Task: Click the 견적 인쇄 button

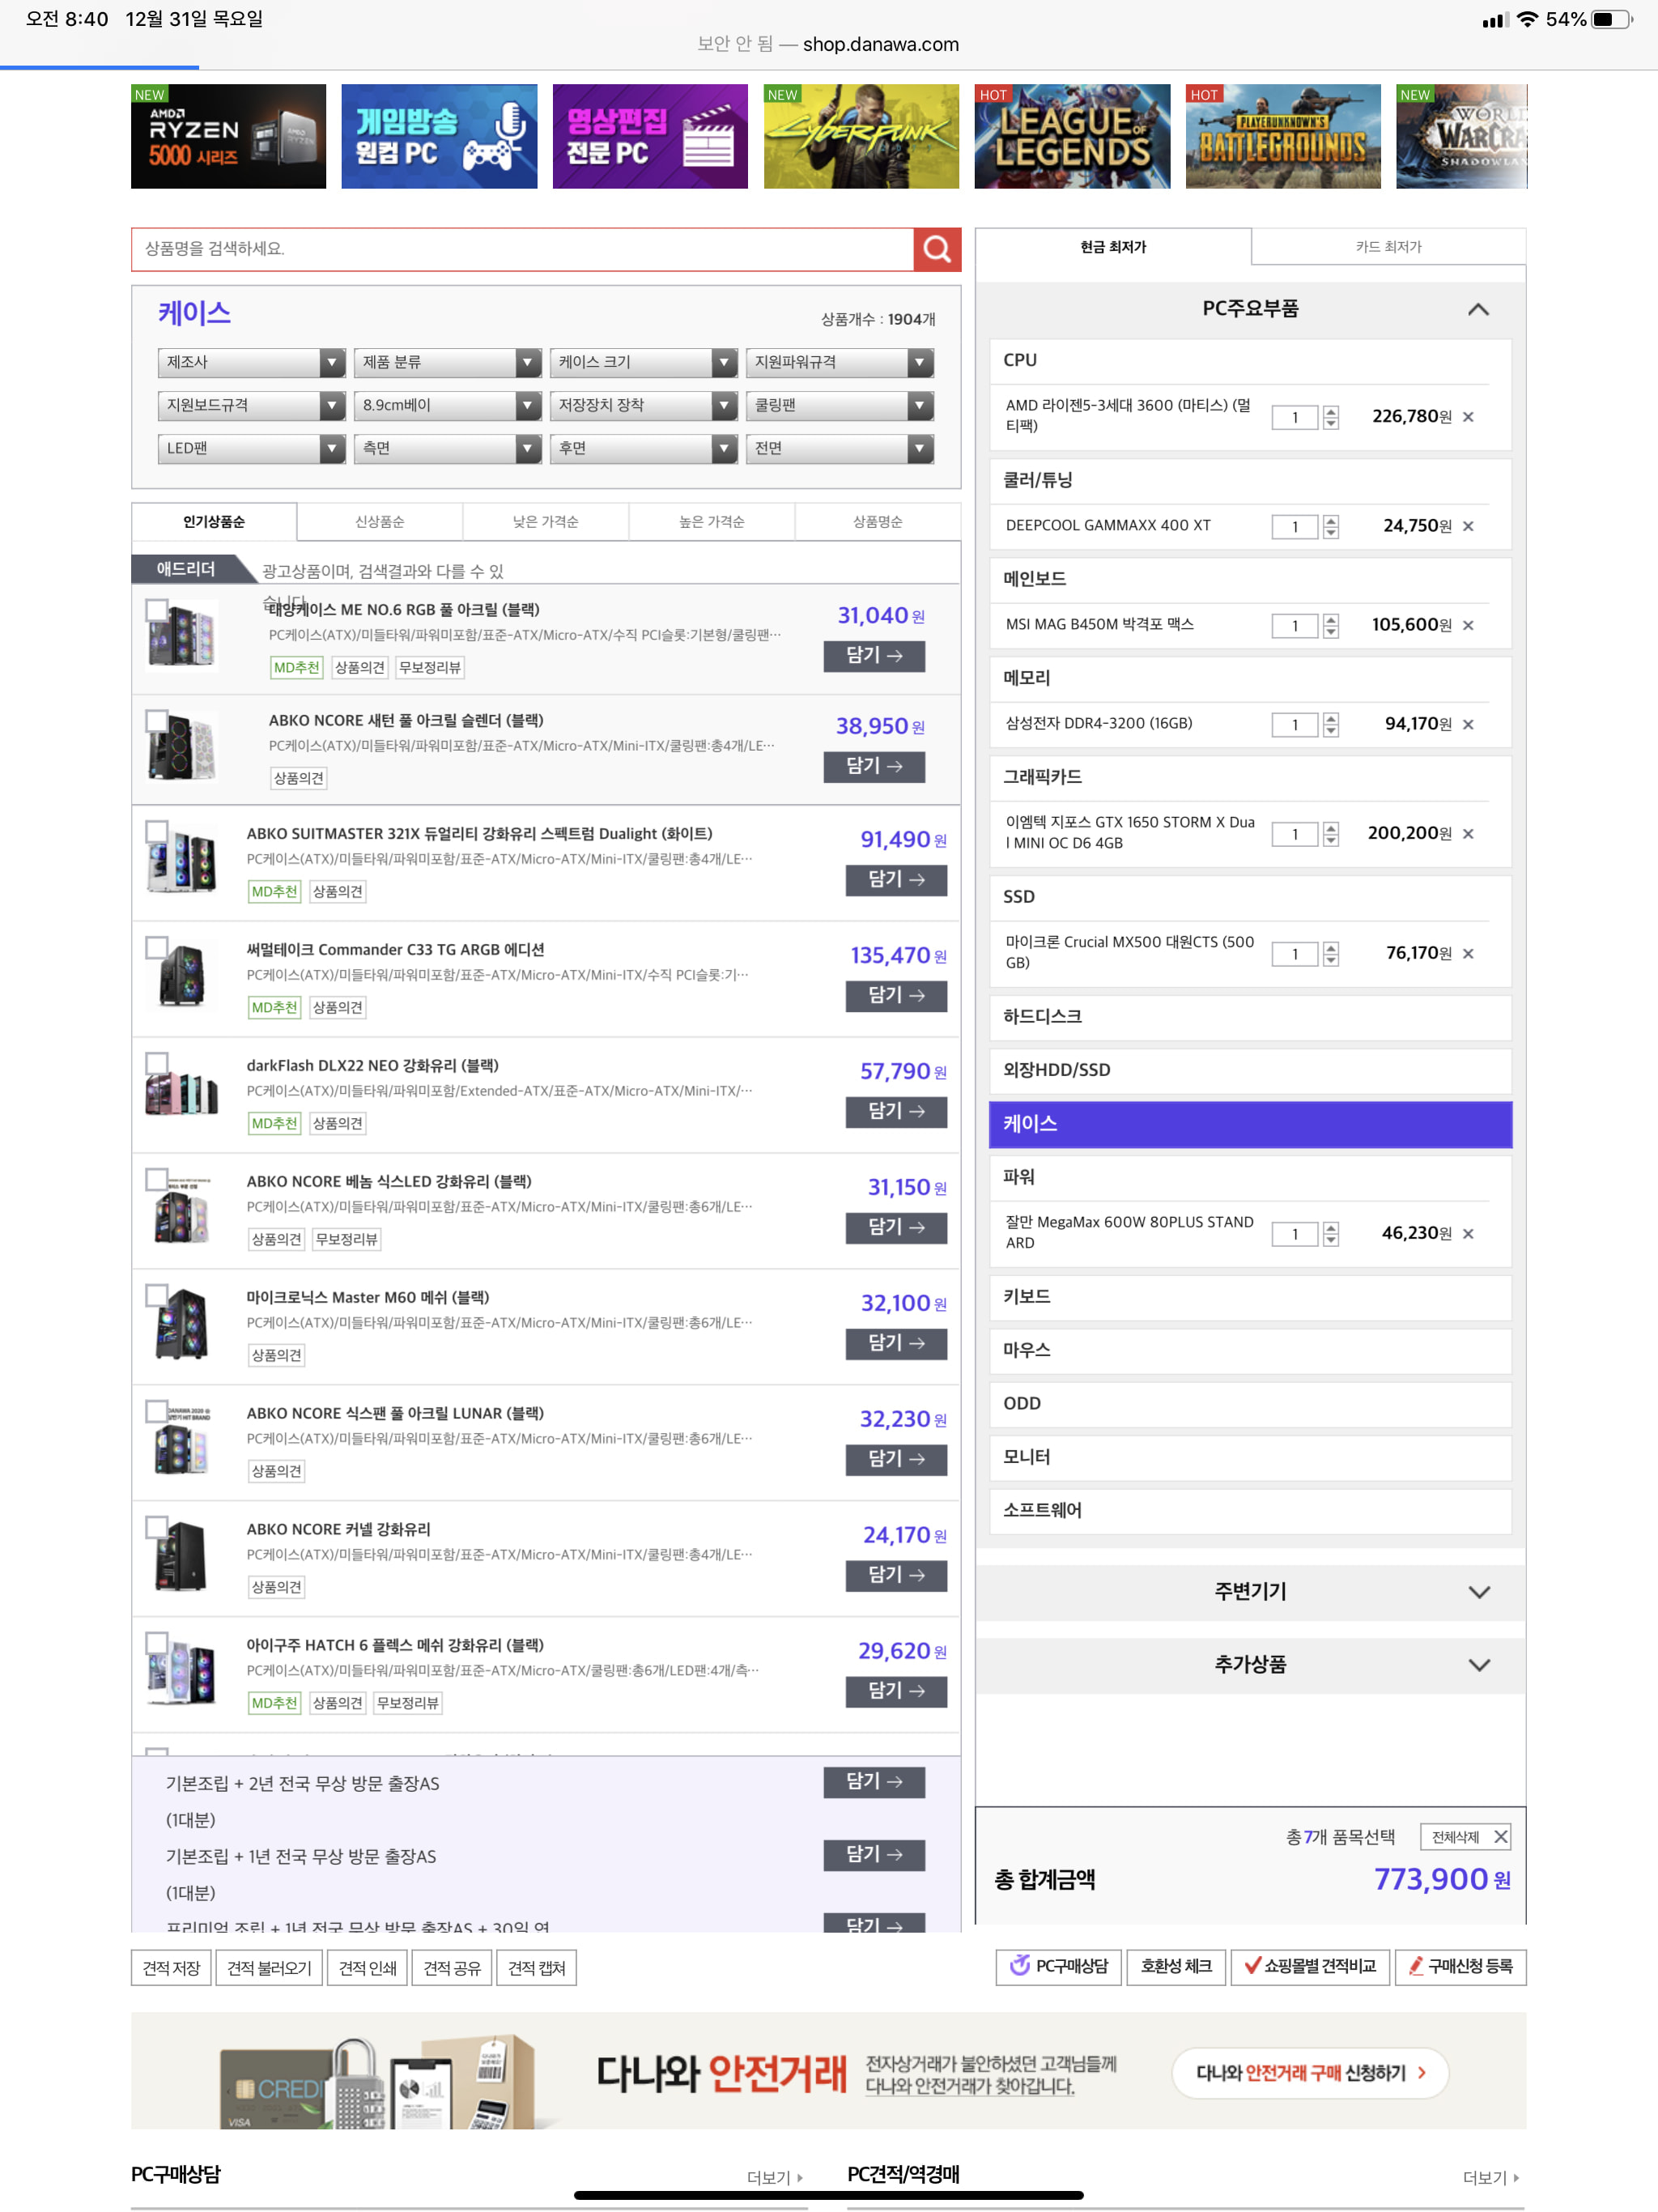Action: tap(367, 1968)
